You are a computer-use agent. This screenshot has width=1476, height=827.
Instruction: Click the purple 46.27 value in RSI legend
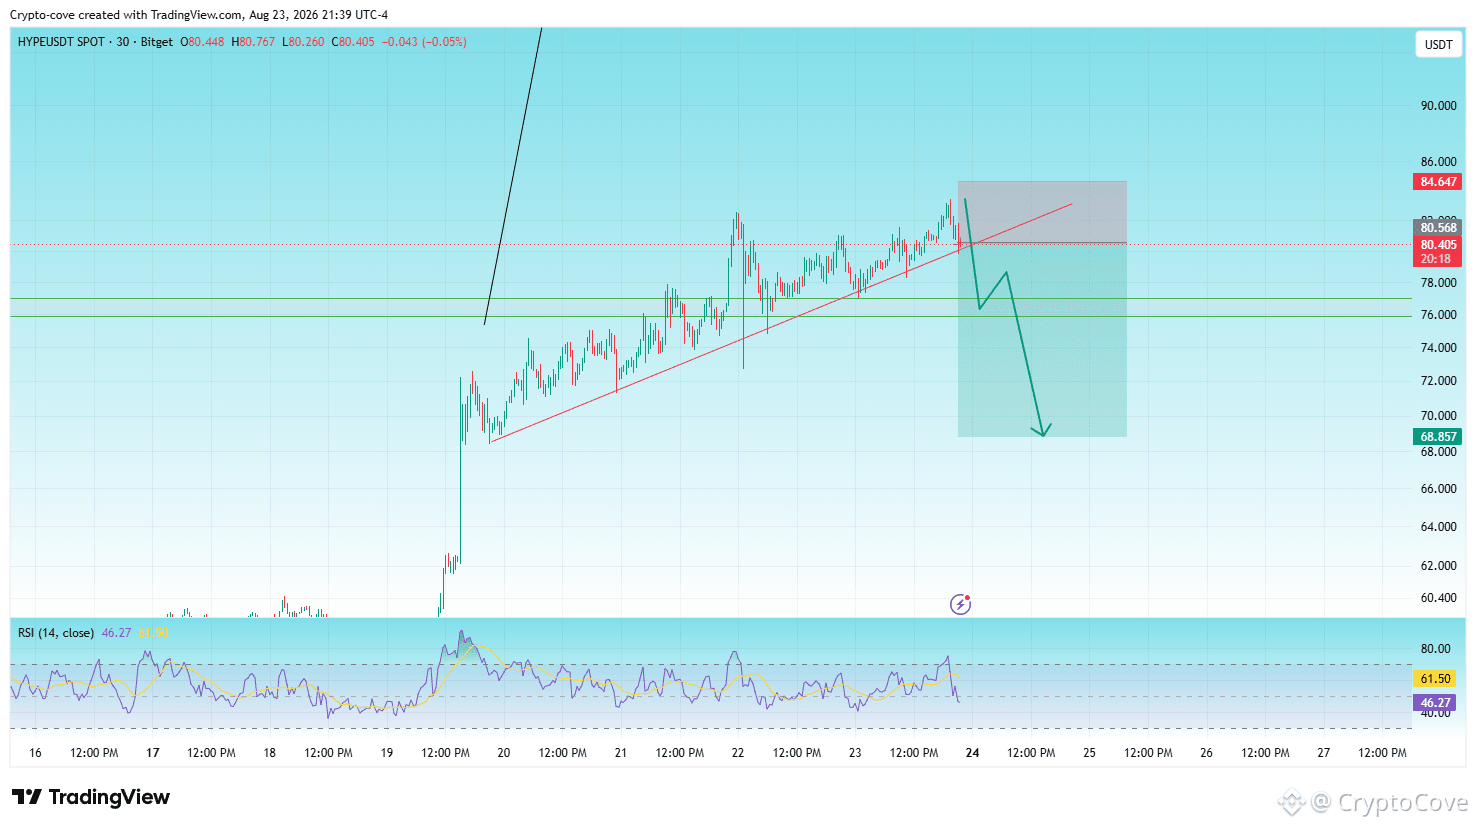coord(116,633)
